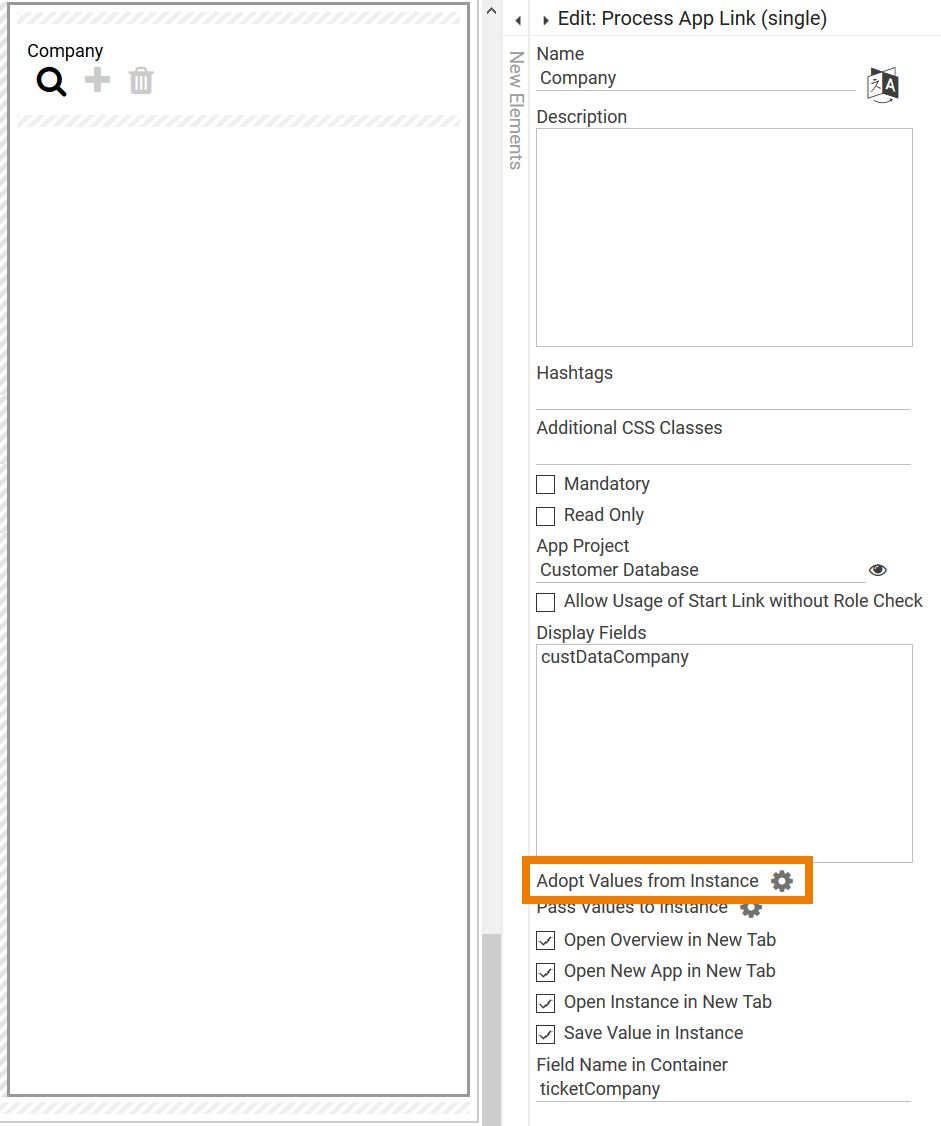The height and width of the screenshot is (1126, 941).
Task: Collapse the Edit panel with left arrow
Action: pyautogui.click(x=518, y=20)
